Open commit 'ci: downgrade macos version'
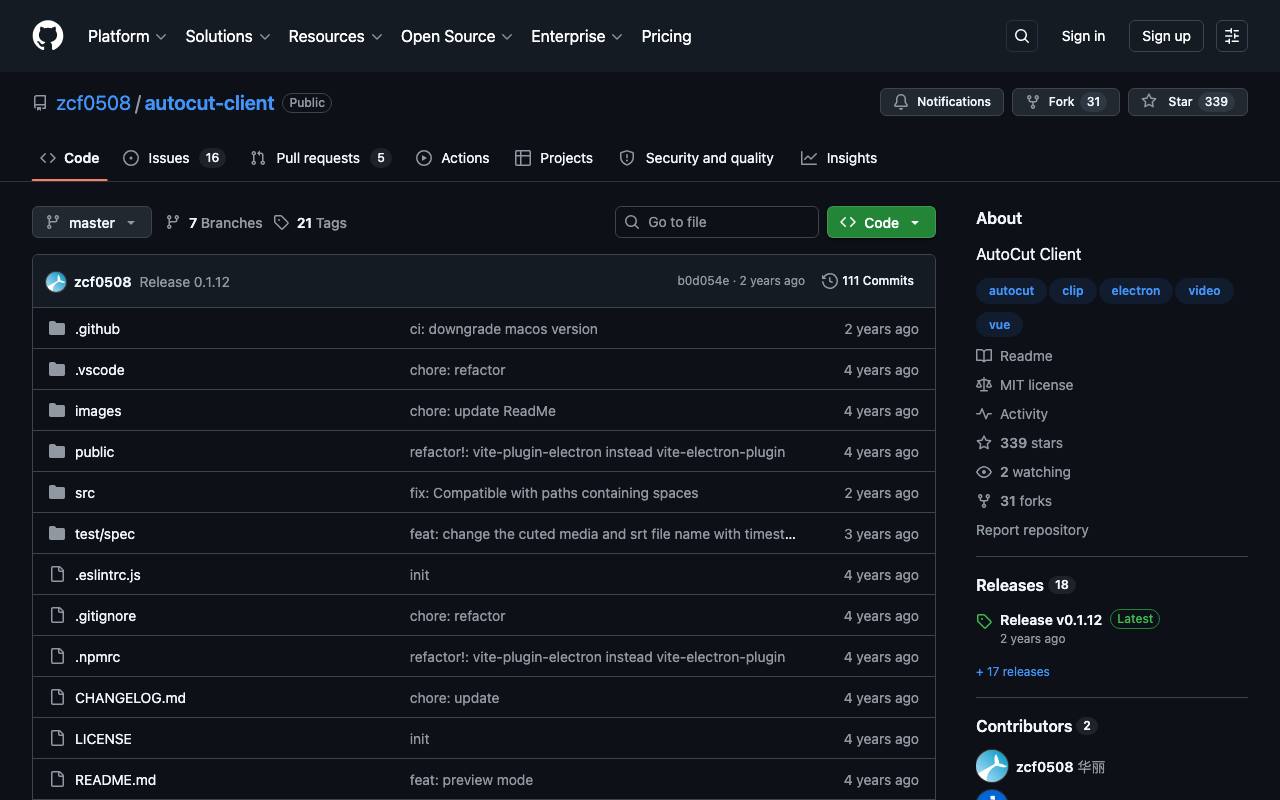 [504, 329]
